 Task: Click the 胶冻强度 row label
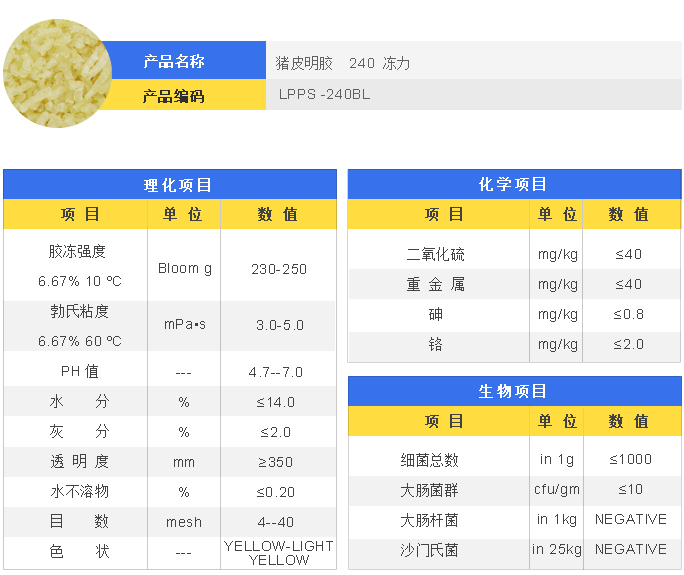(78, 251)
